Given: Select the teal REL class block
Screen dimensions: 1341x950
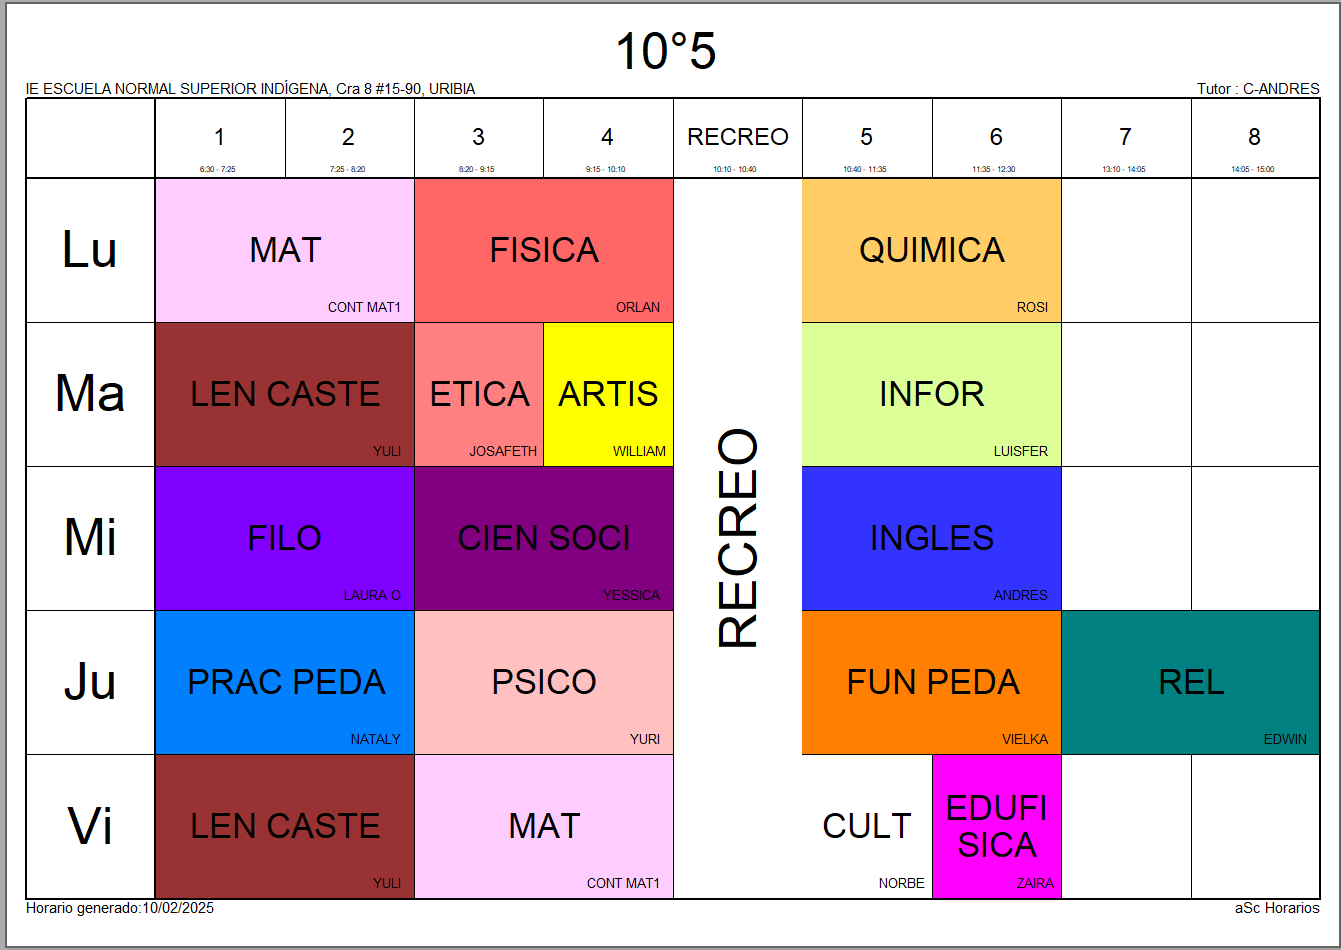Looking at the screenshot, I should (x=1190, y=682).
